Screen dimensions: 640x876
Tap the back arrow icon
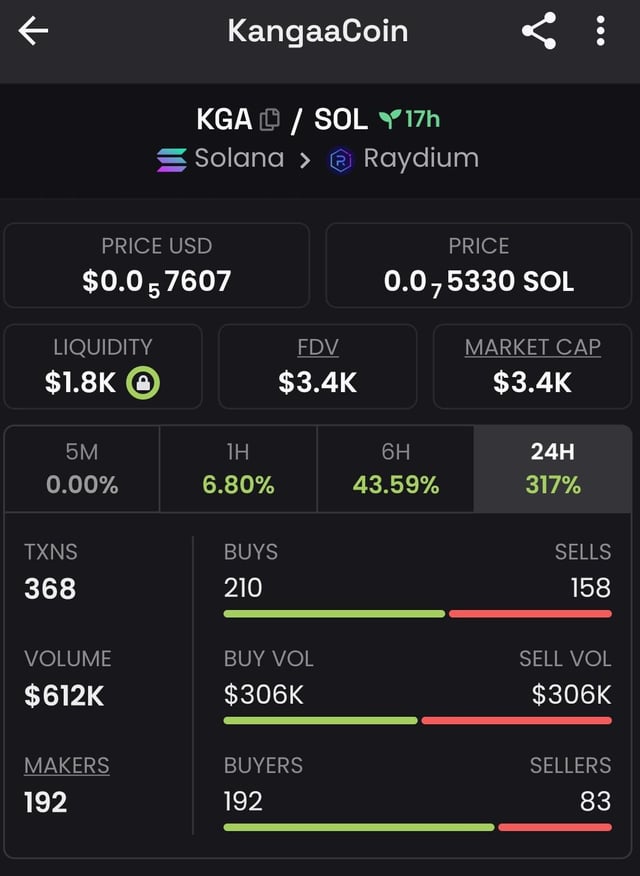click(33, 31)
